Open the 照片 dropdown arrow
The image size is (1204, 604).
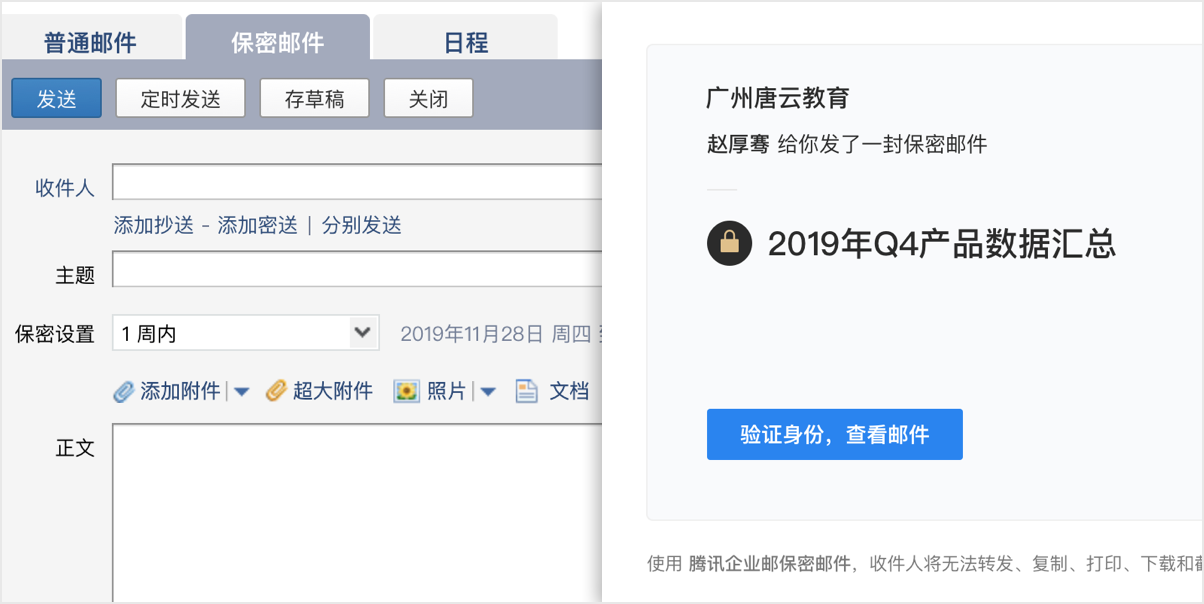[487, 391]
